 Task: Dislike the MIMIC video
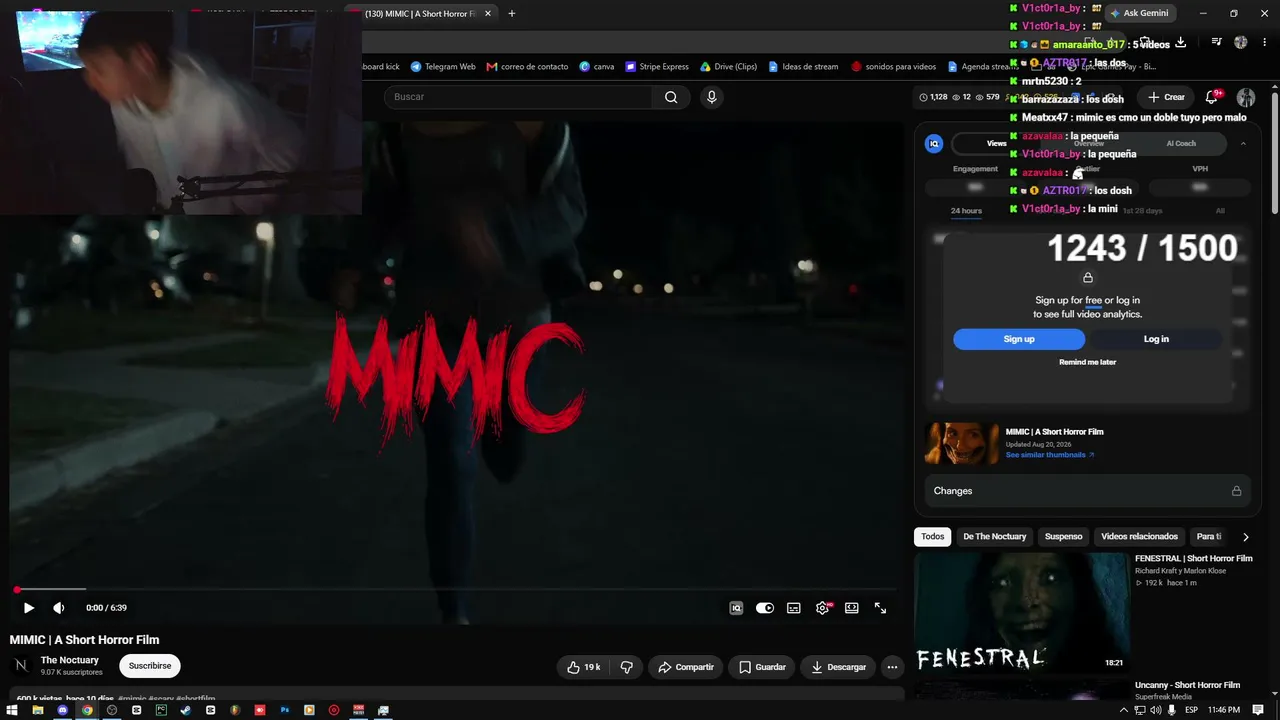pyautogui.click(x=627, y=667)
